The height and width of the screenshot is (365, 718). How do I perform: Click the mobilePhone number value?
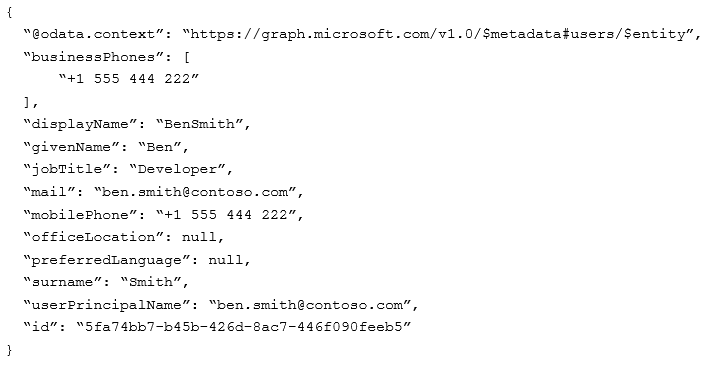click(226, 215)
